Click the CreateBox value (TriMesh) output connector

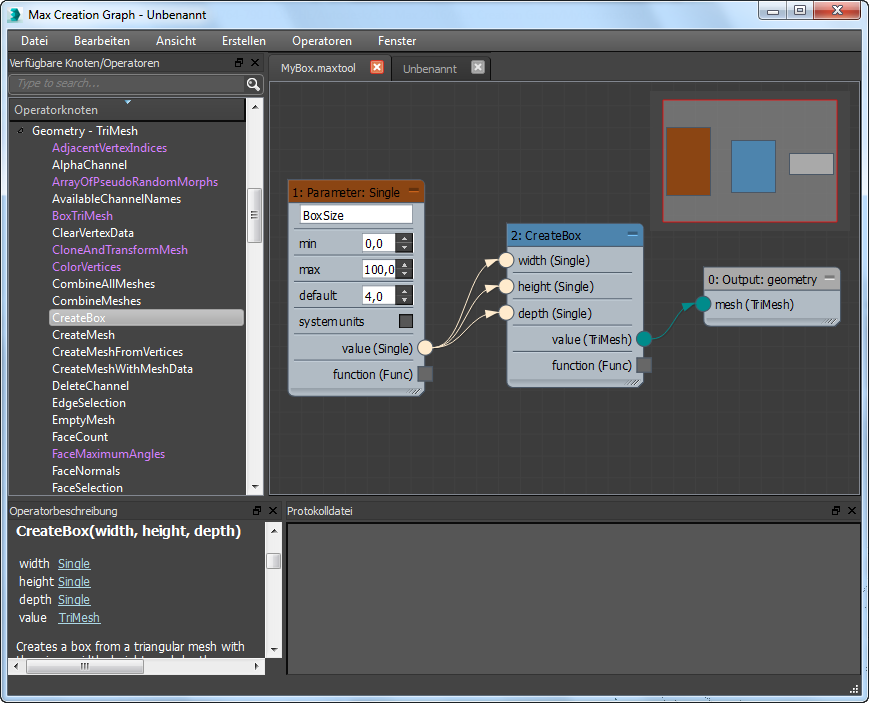(643, 339)
